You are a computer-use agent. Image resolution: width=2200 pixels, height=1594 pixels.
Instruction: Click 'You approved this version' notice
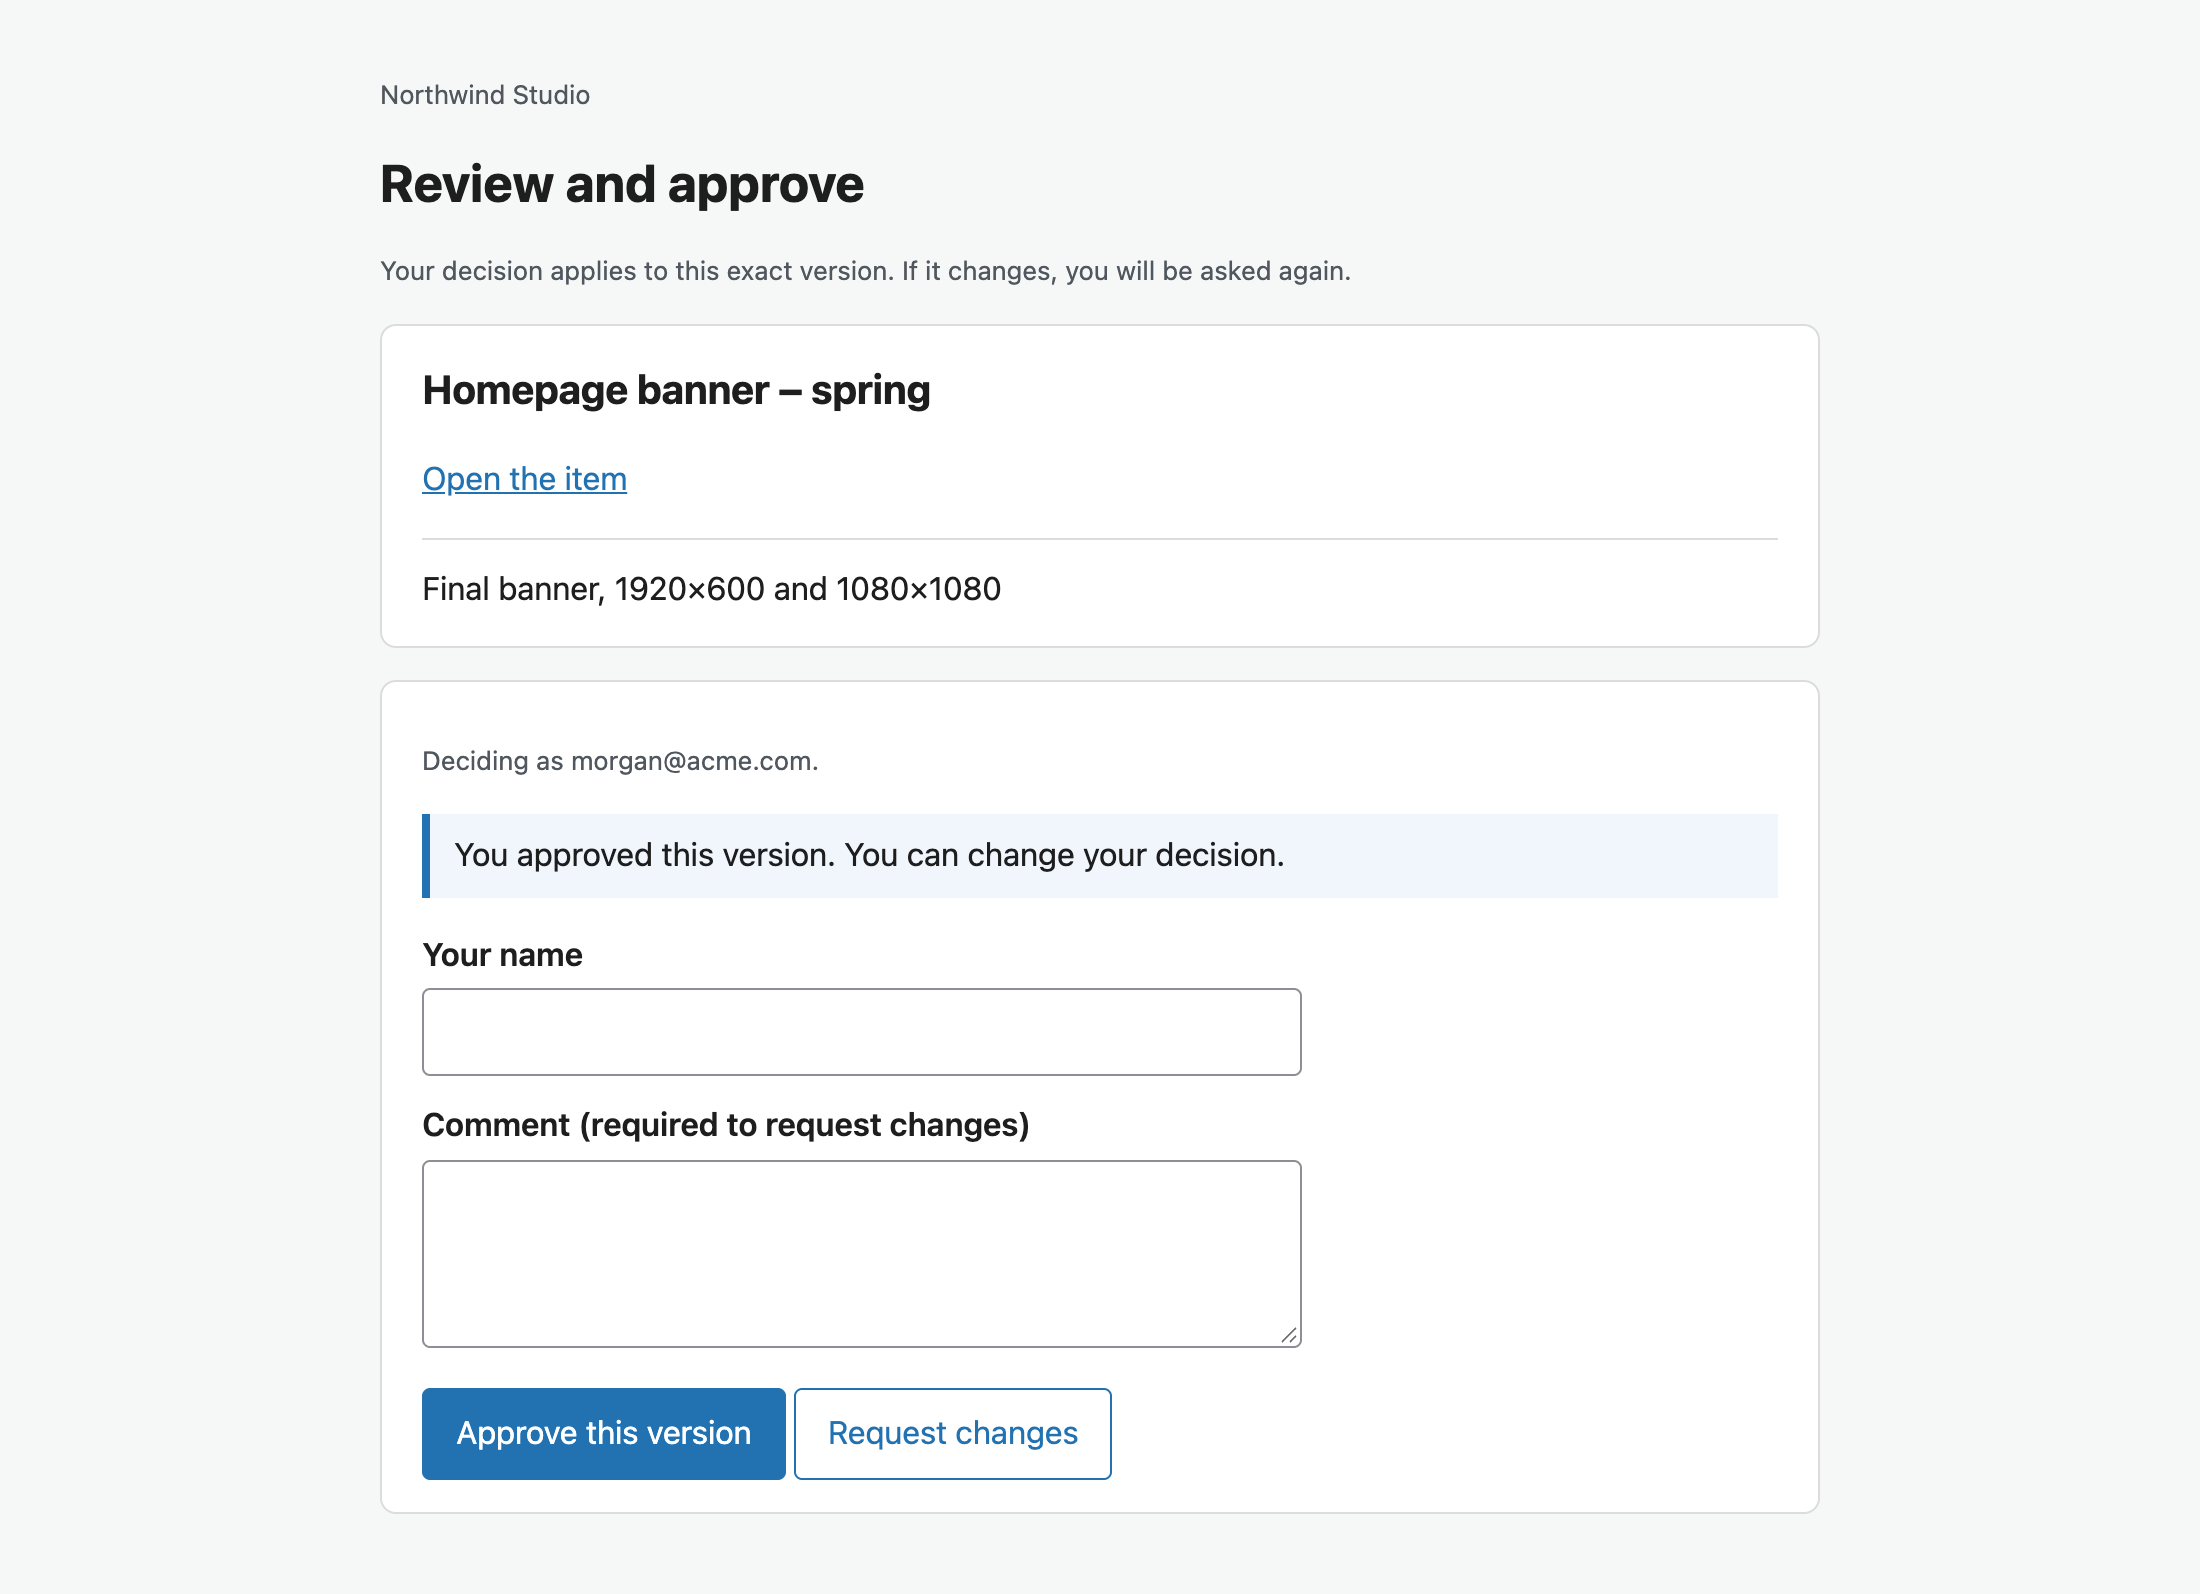click(1099, 856)
